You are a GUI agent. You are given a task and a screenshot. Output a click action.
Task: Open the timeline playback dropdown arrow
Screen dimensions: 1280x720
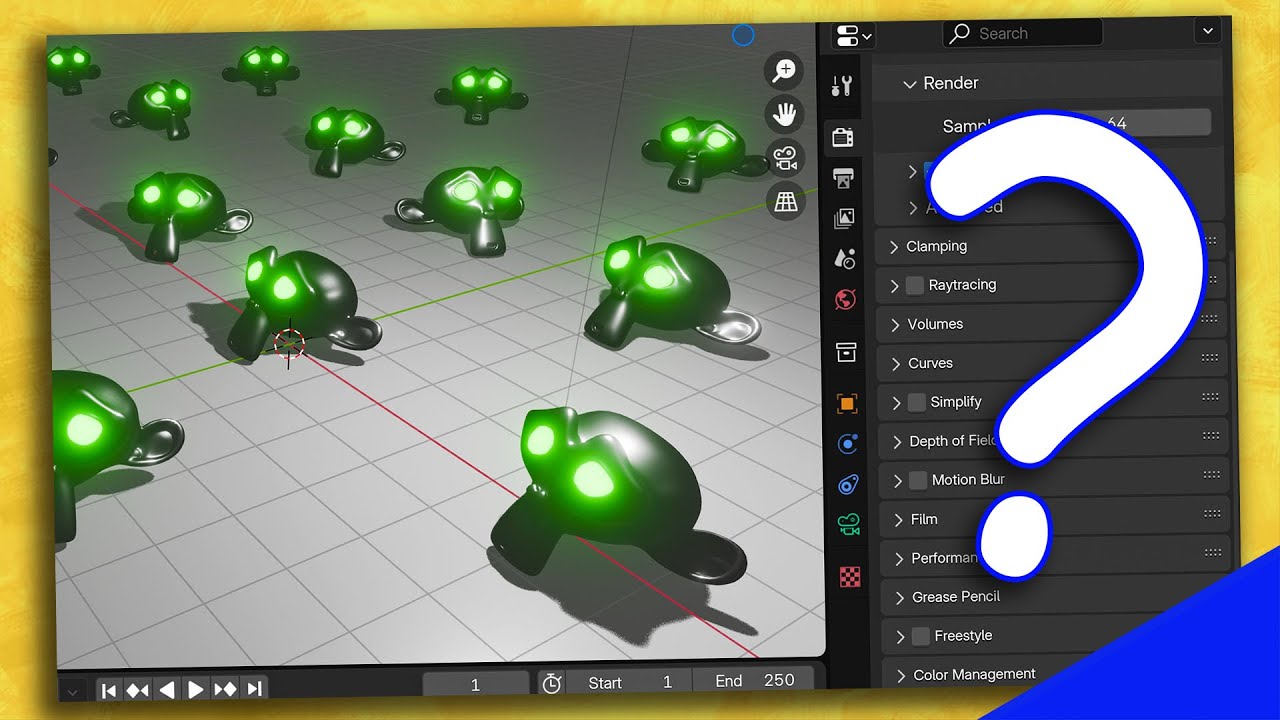pos(72,691)
